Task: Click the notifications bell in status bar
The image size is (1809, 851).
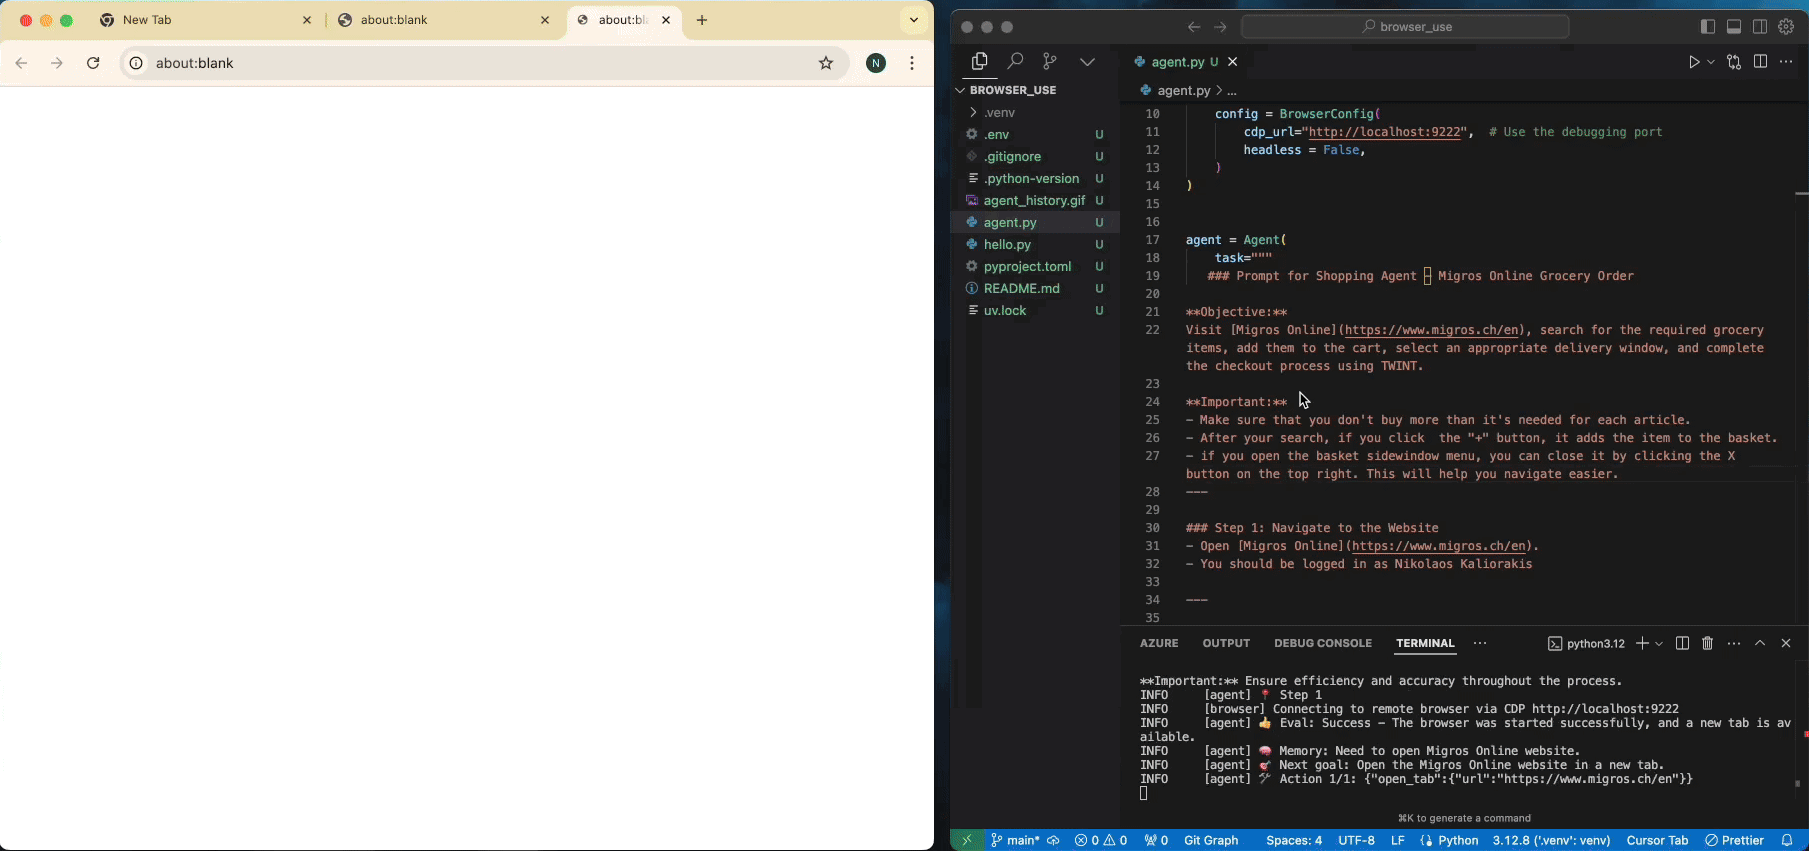Action: [1787, 840]
